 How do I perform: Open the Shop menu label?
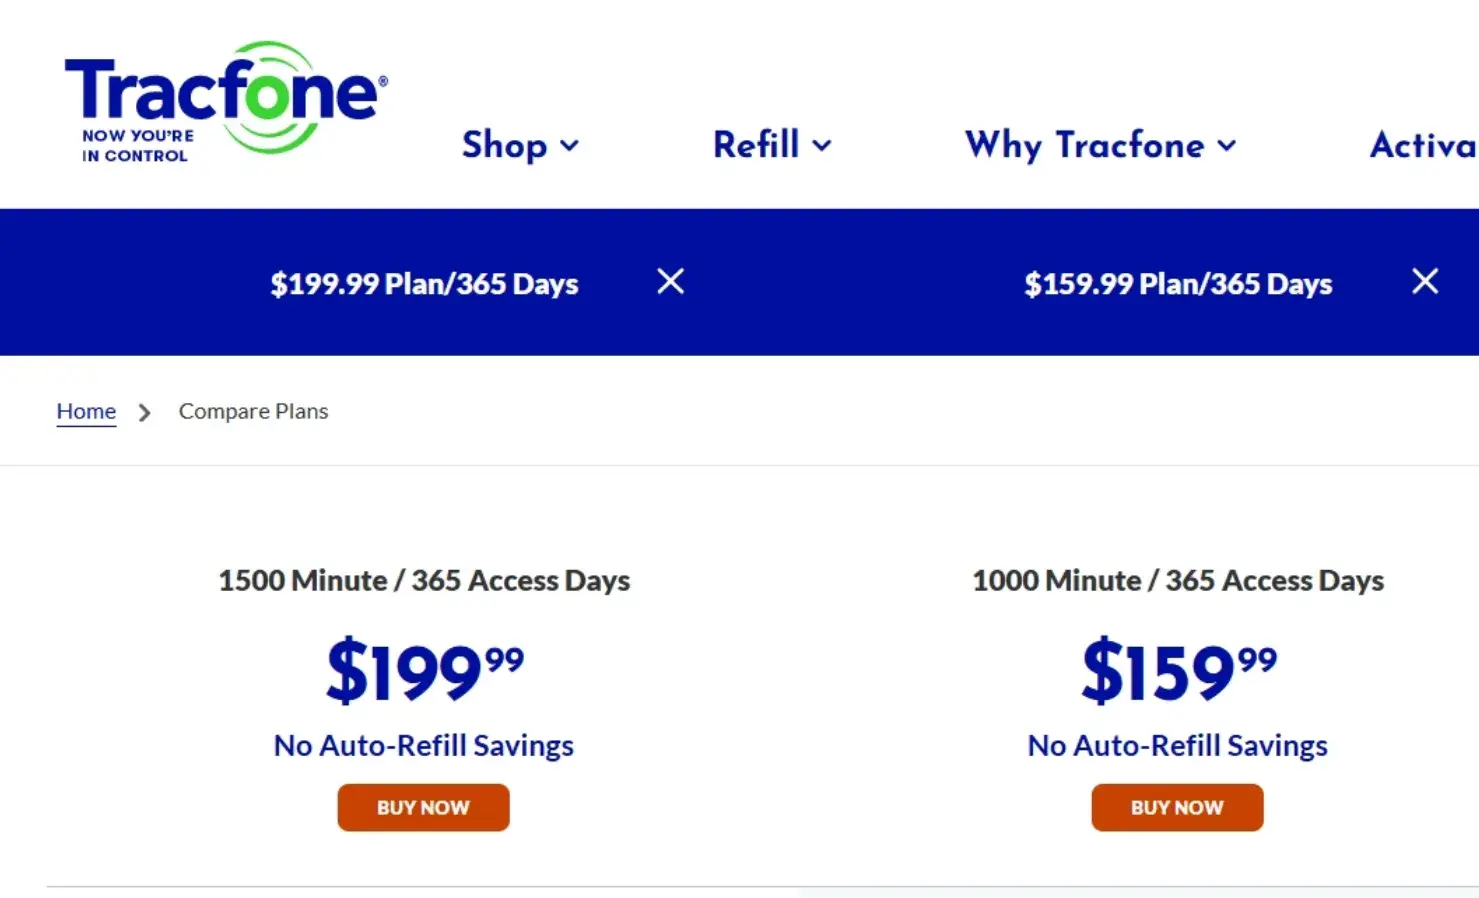point(504,145)
